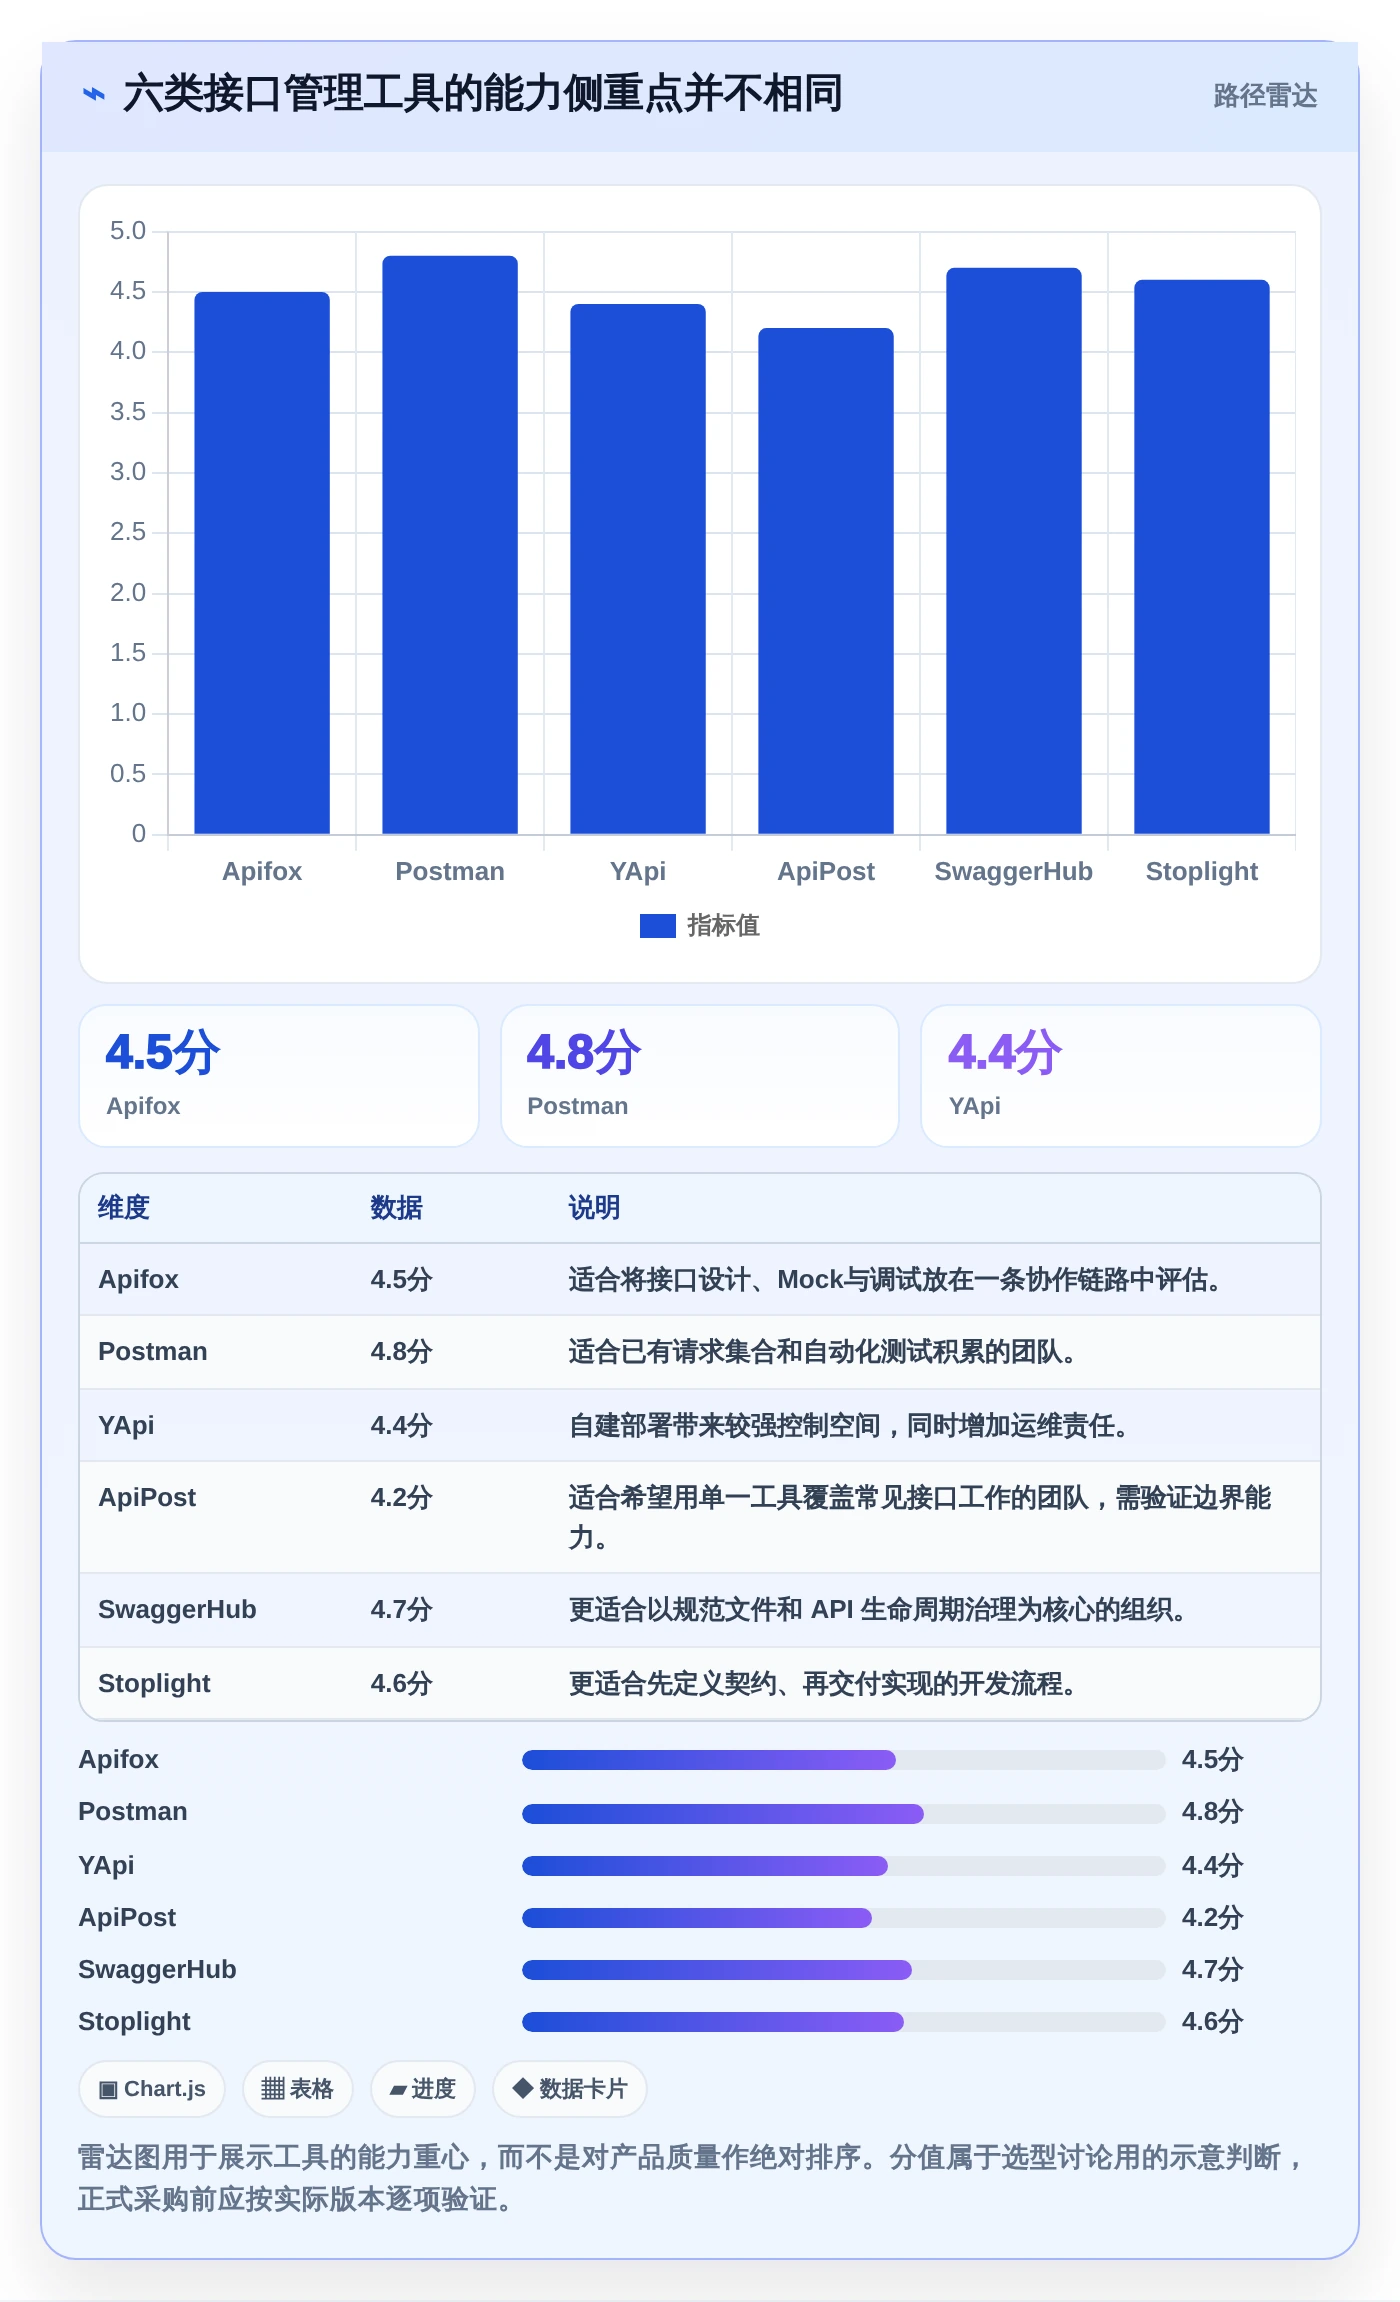Select the Chart.js tag chip
Image resolution: width=1400 pixels, height=2302 pixels.
pos(152,2089)
